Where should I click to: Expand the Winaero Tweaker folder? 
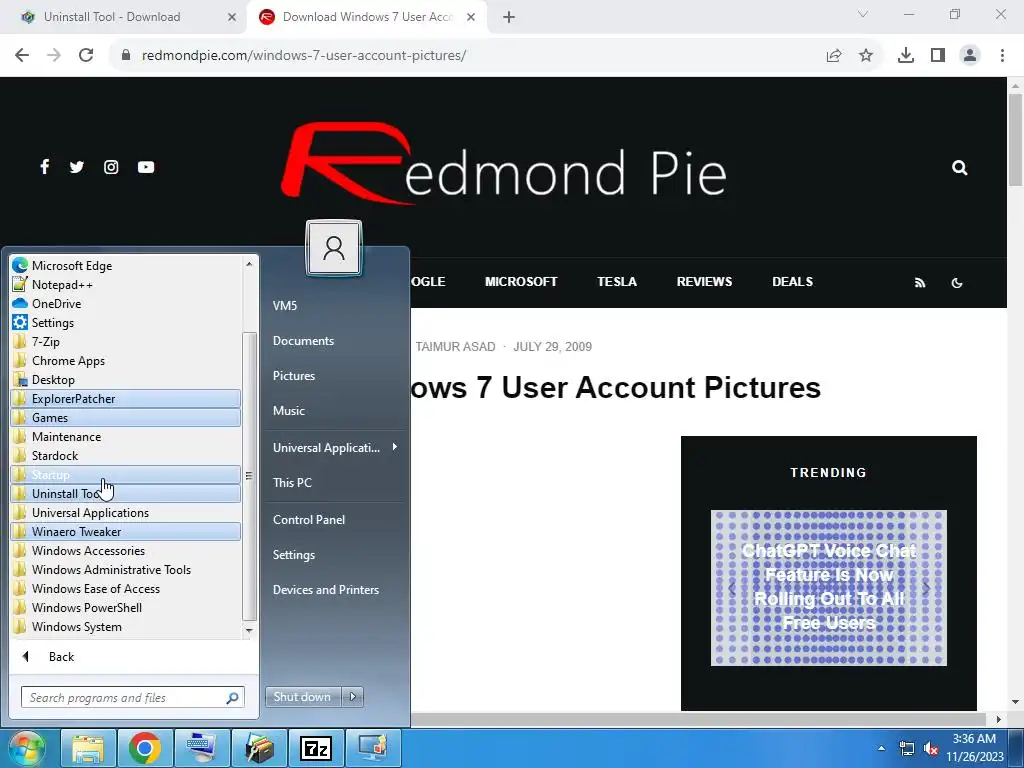(126, 532)
